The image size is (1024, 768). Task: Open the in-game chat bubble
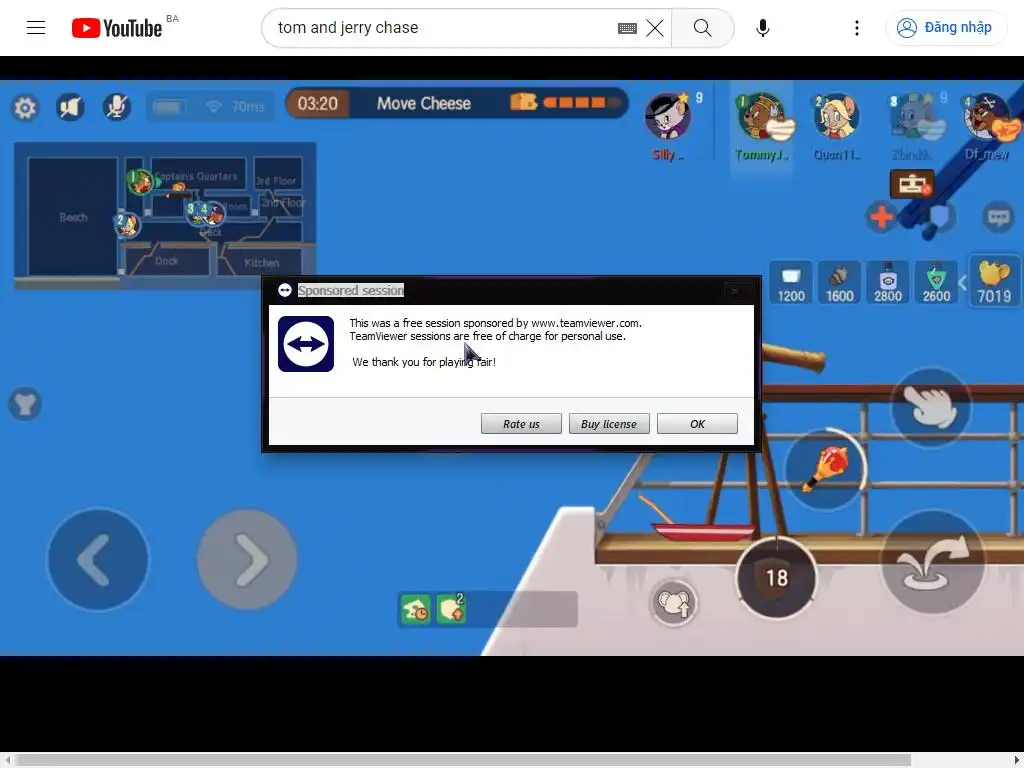point(998,217)
